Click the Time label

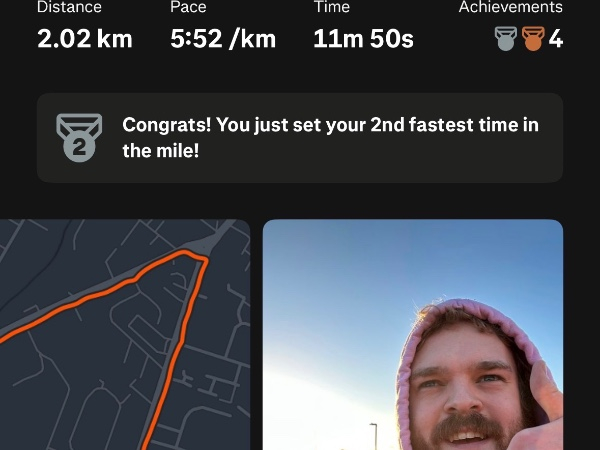(332, 7)
